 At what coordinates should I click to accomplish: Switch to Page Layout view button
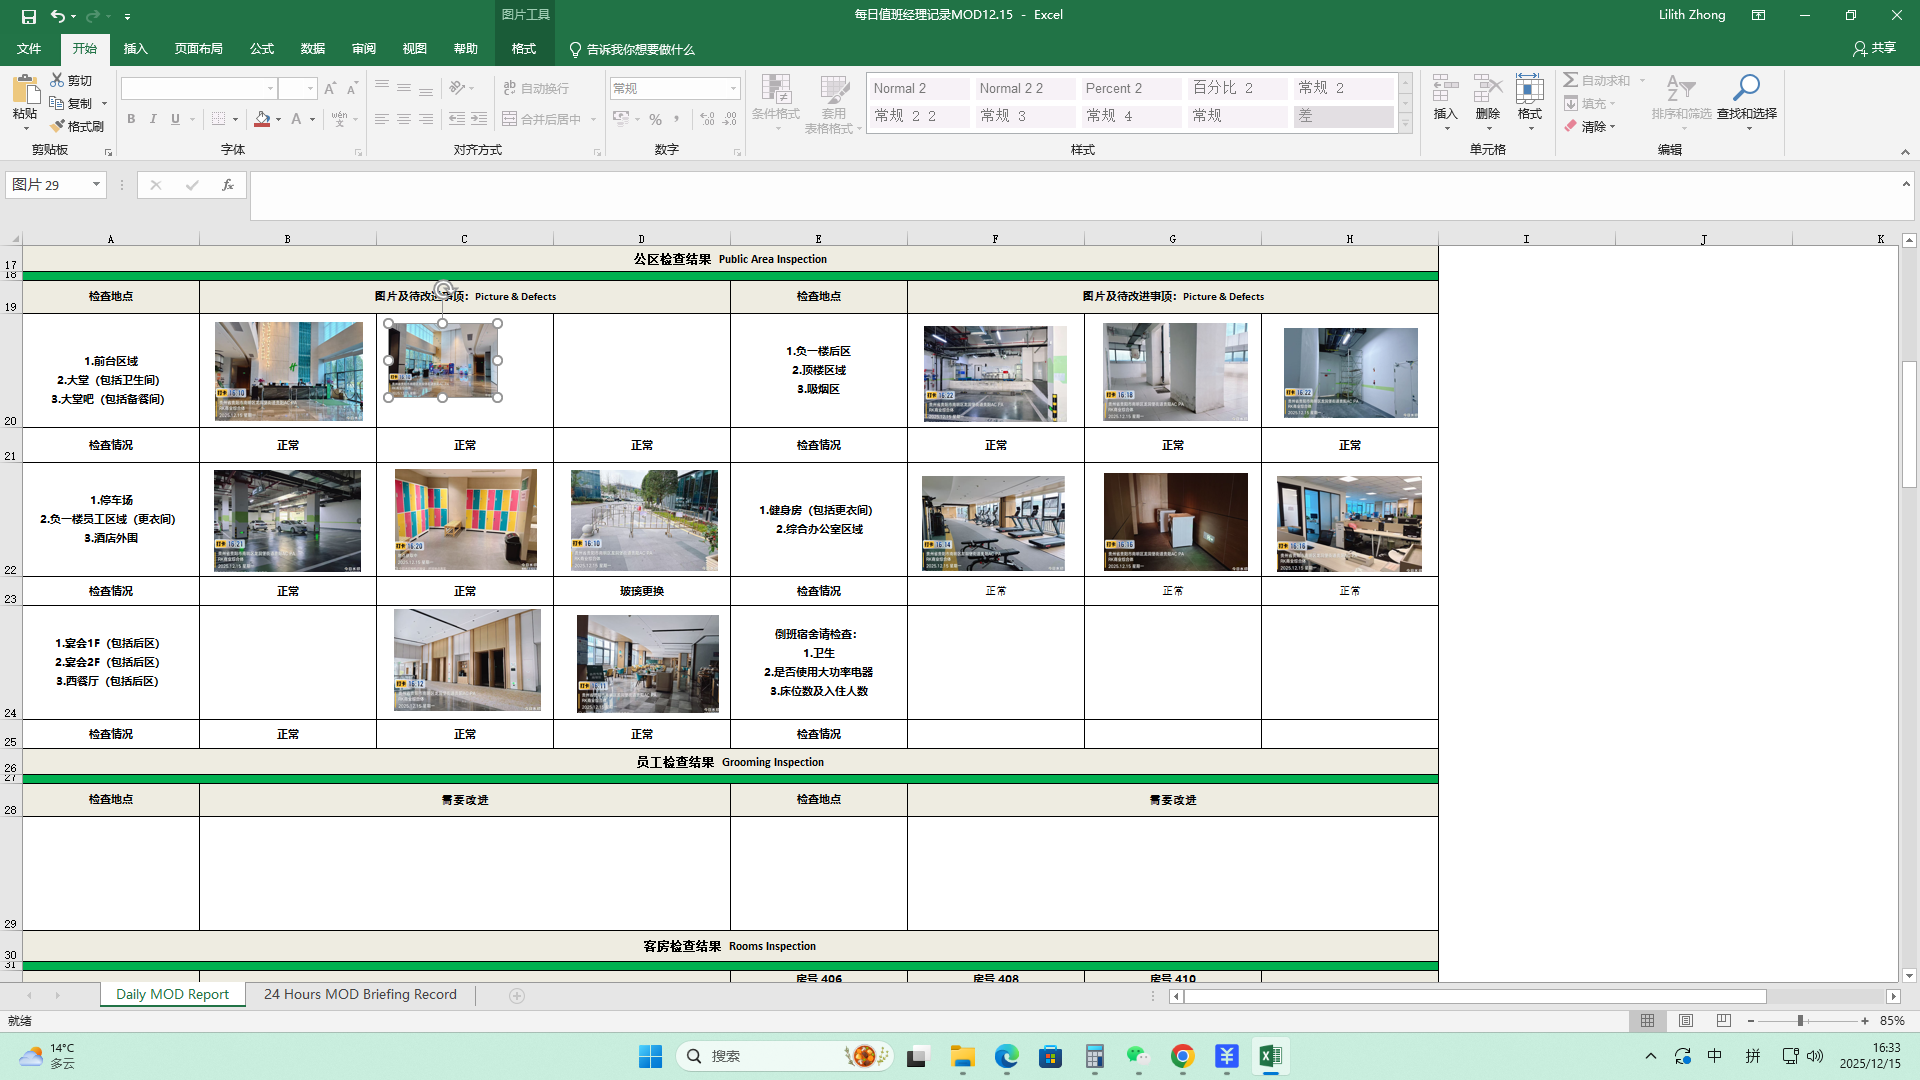coord(1686,1021)
